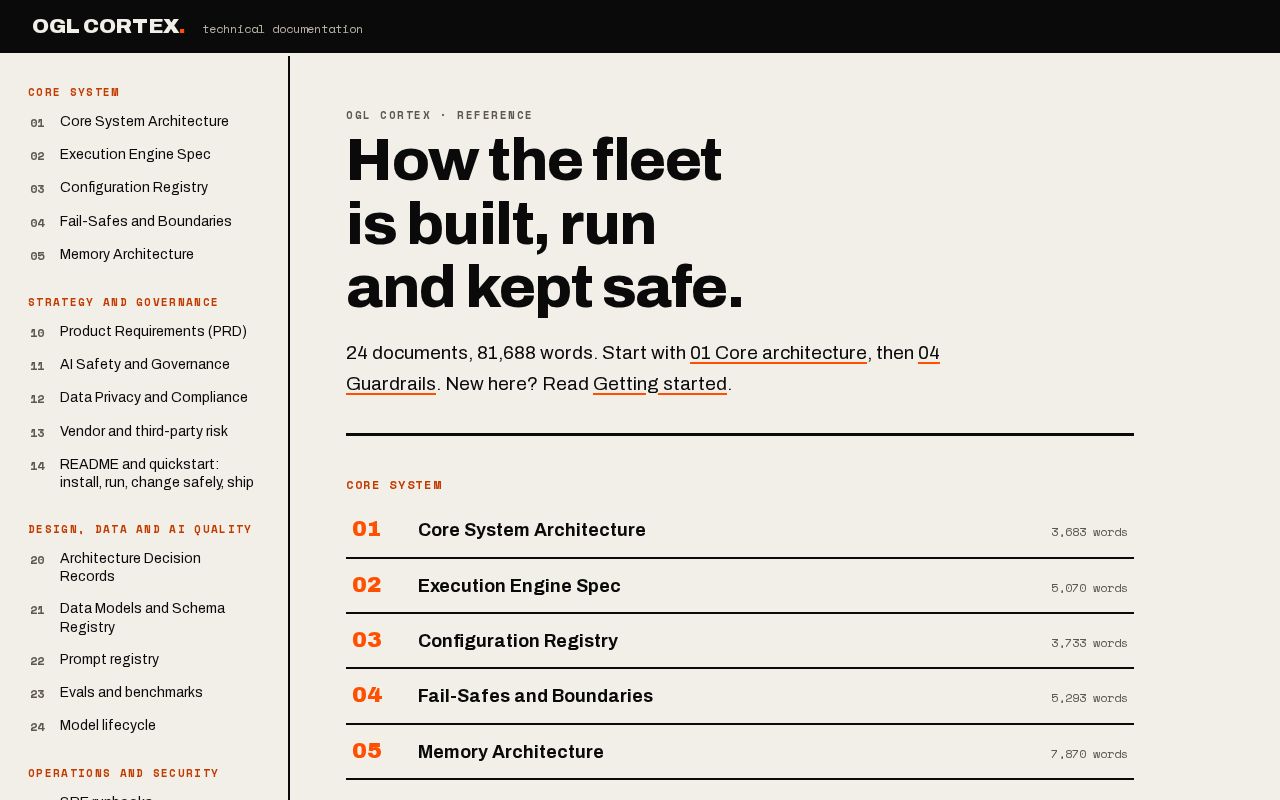Click the '3,683 words' count
Viewport: 1280px width, 800px height.
coord(1089,532)
